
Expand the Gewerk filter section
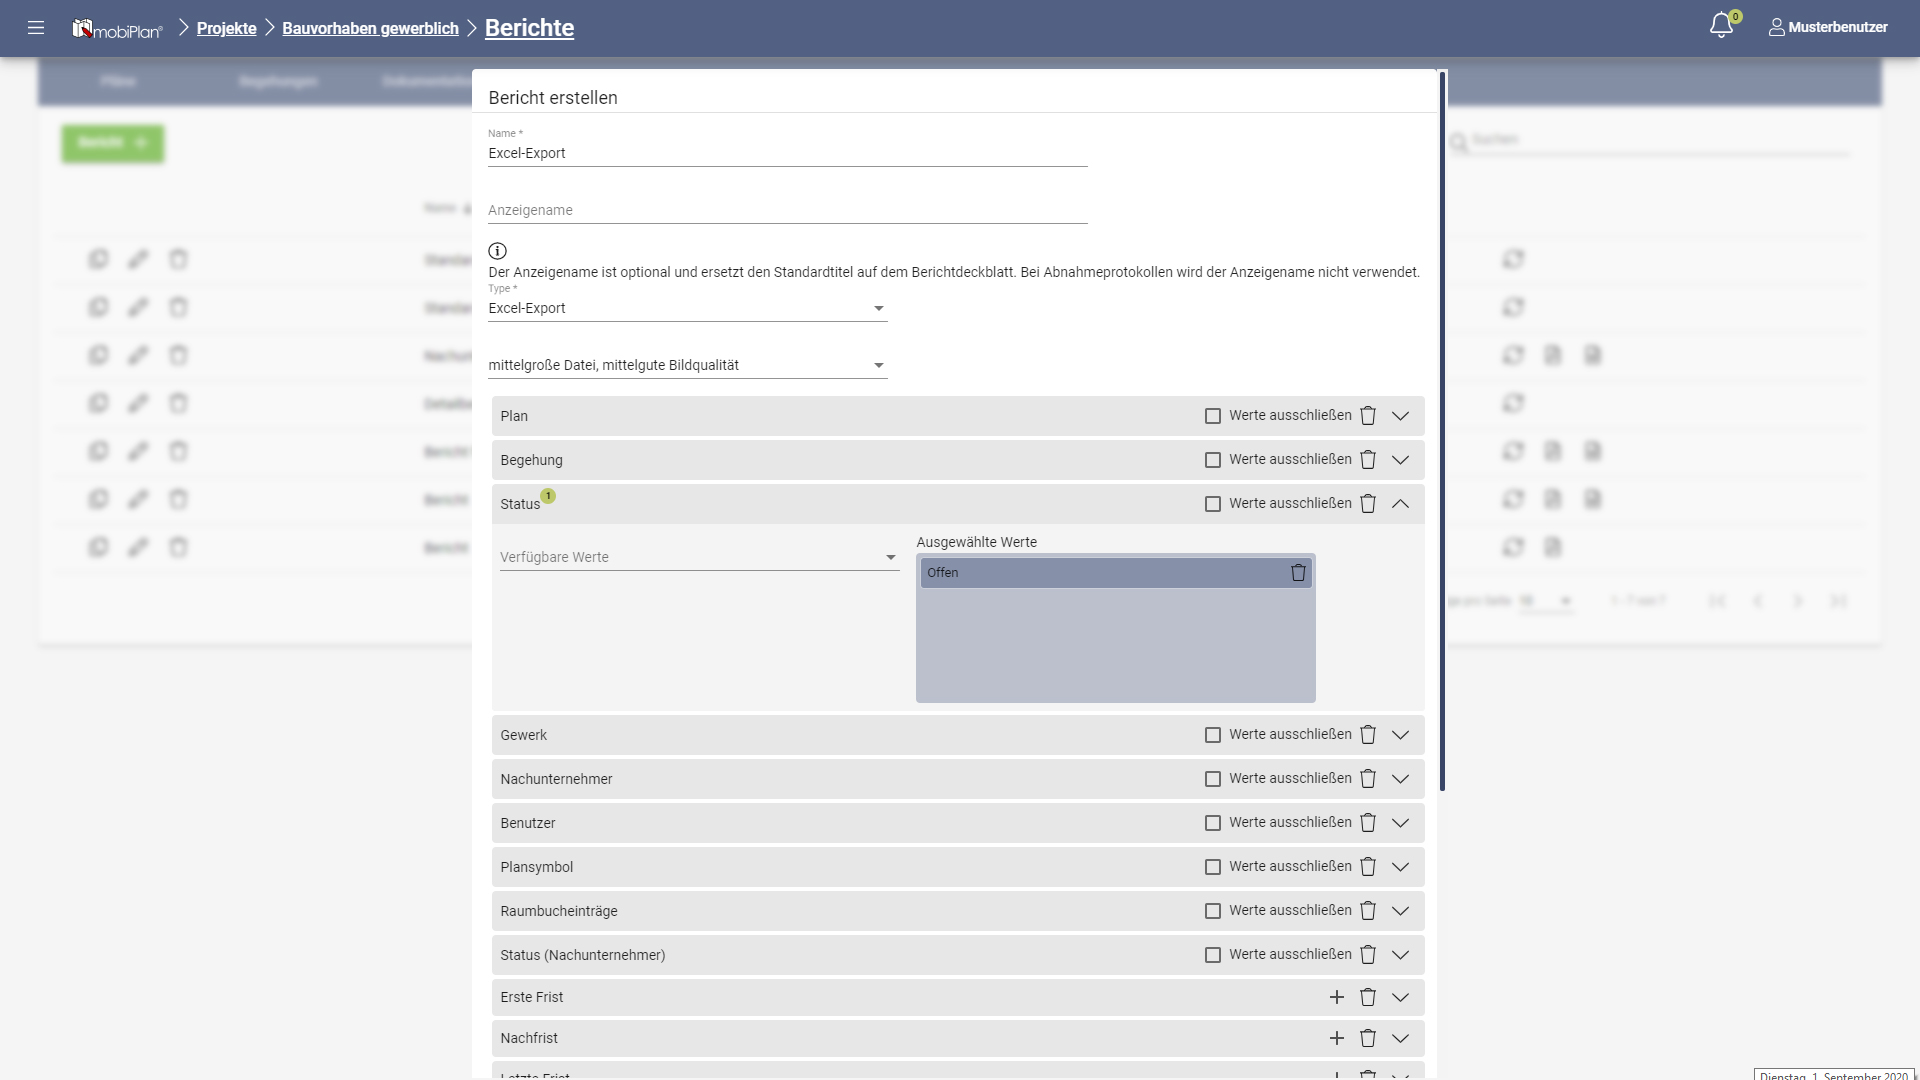click(1400, 735)
